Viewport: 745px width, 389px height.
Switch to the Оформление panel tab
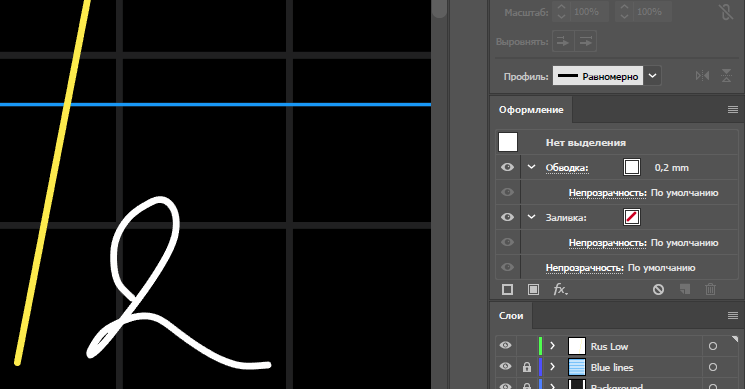531,110
